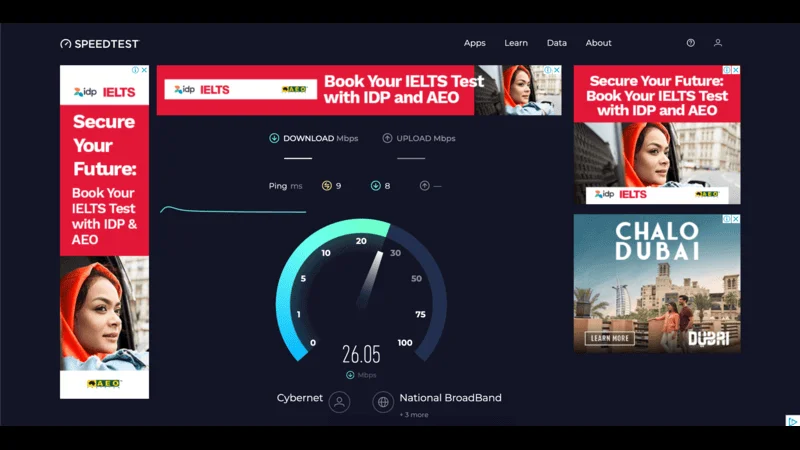Click the 26.05 speed reading
This screenshot has width=800, height=450.
coord(361,354)
